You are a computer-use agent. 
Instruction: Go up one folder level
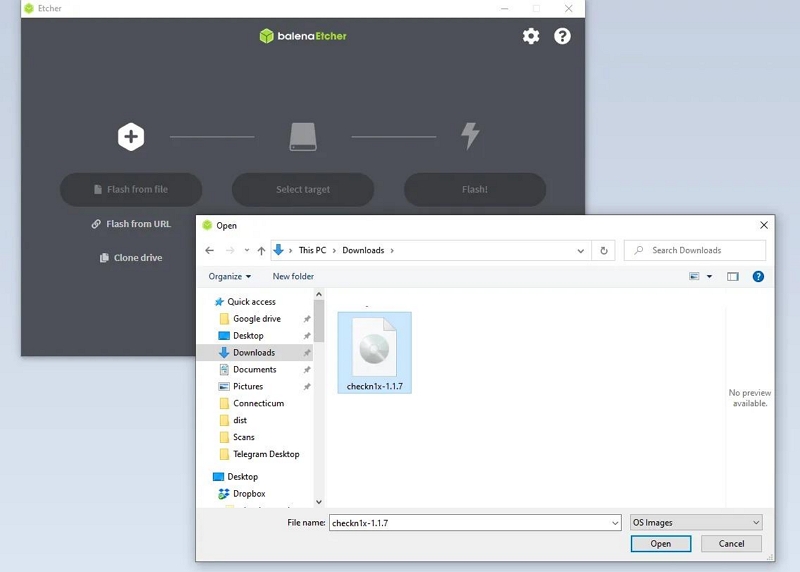pos(261,251)
